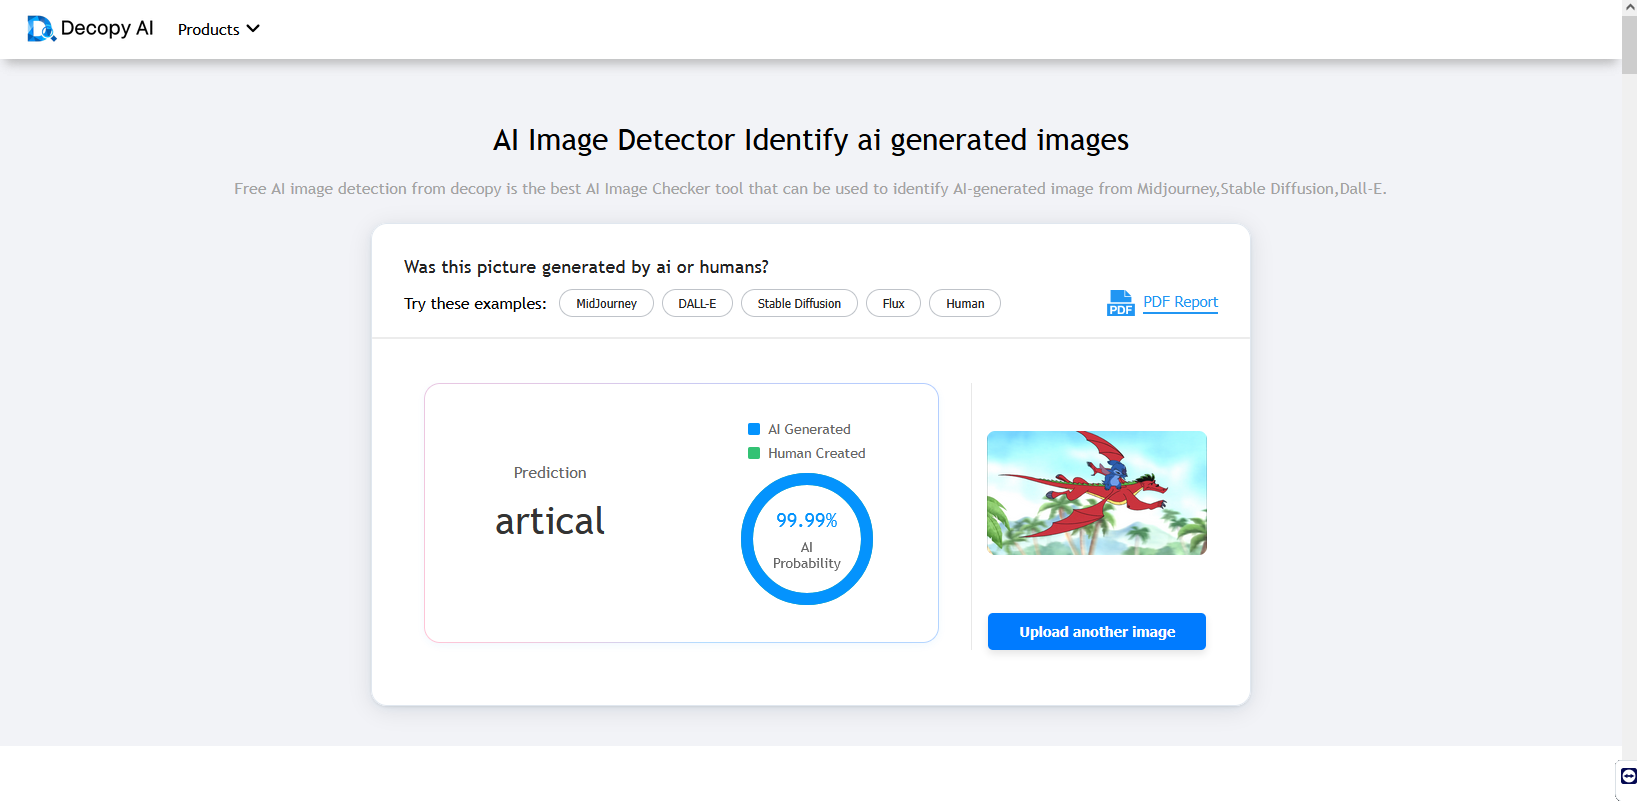The height and width of the screenshot is (801, 1637).
Task: Click the 'AI Generated' legend label
Action: coord(809,429)
